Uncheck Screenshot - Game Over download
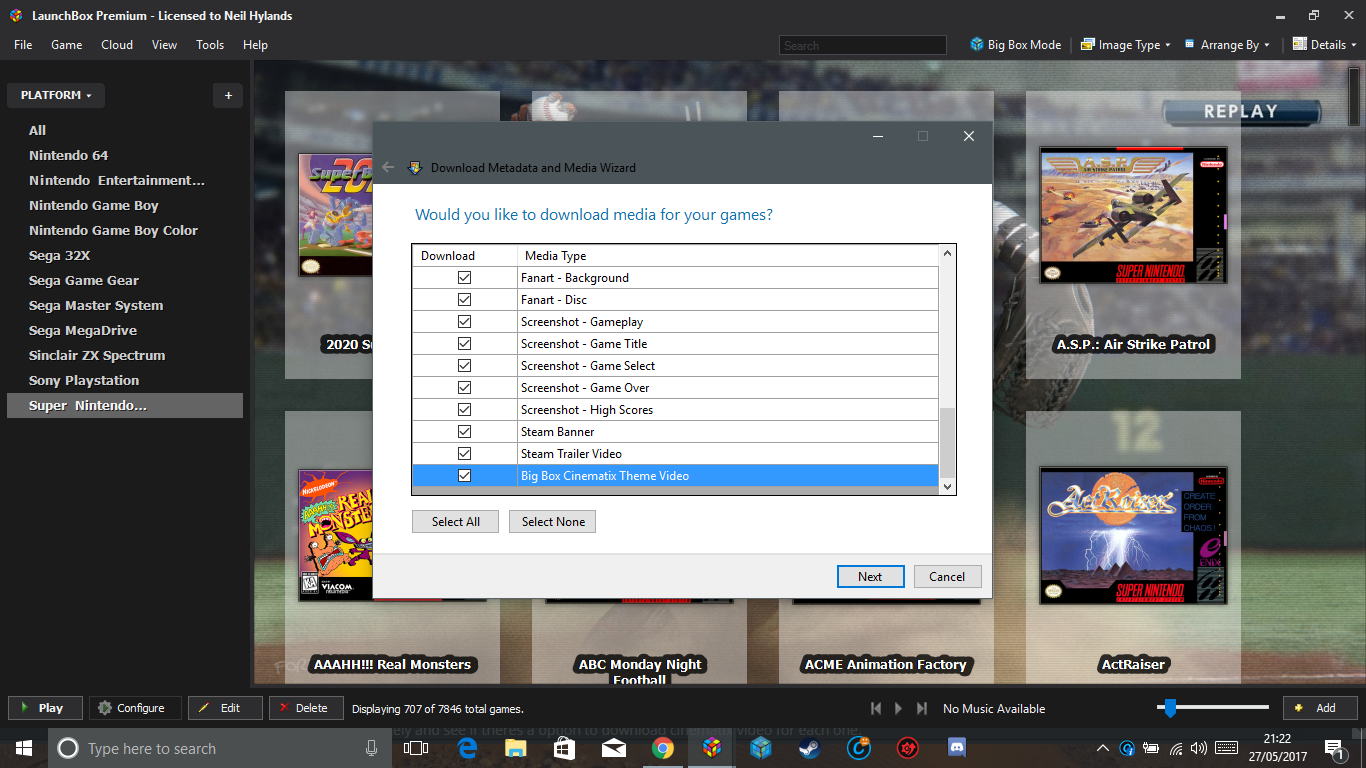 coord(464,388)
